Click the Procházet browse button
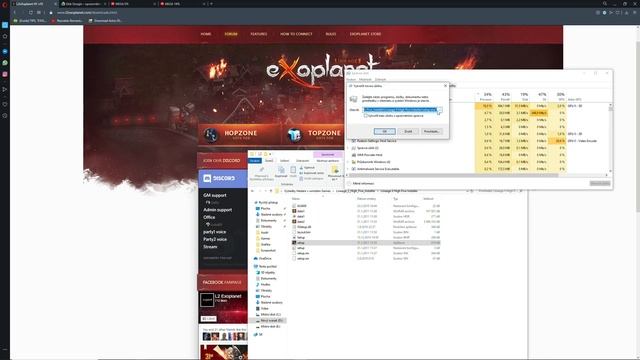The width and height of the screenshot is (640, 360). [x=431, y=131]
